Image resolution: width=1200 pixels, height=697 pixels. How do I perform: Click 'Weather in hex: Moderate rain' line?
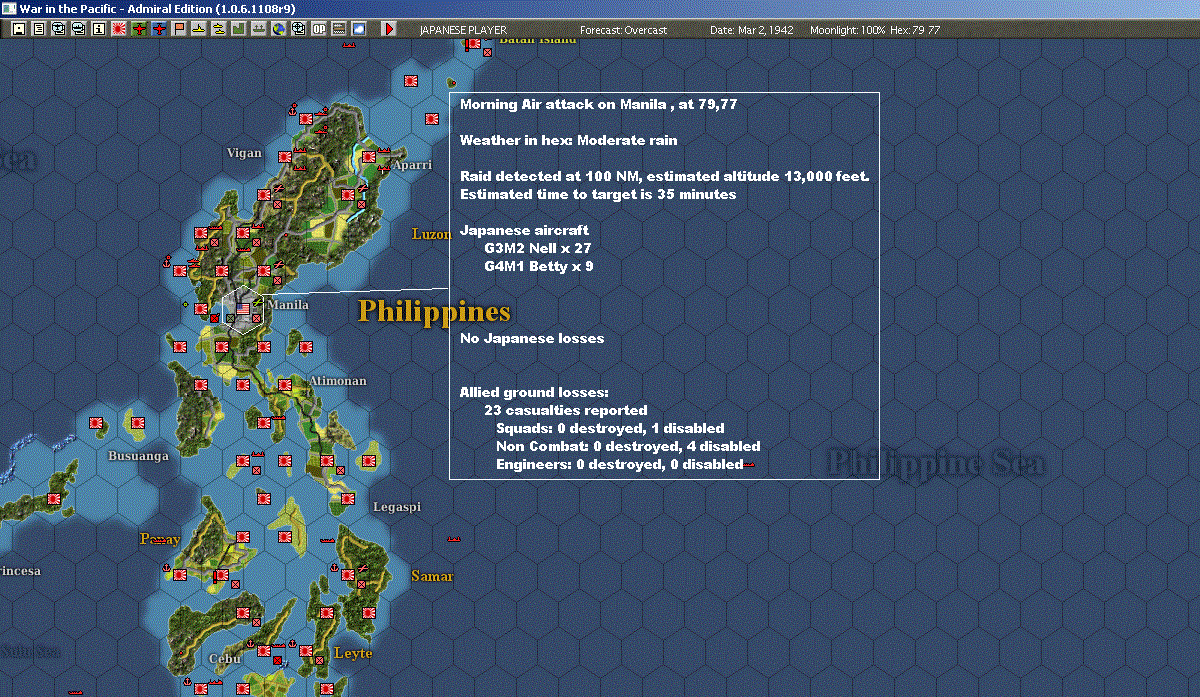[x=568, y=140]
